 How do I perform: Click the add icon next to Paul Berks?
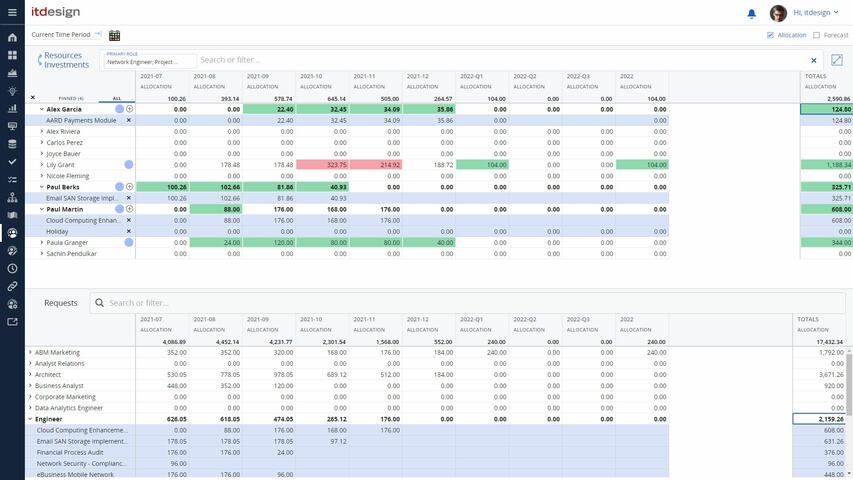click(x=130, y=187)
